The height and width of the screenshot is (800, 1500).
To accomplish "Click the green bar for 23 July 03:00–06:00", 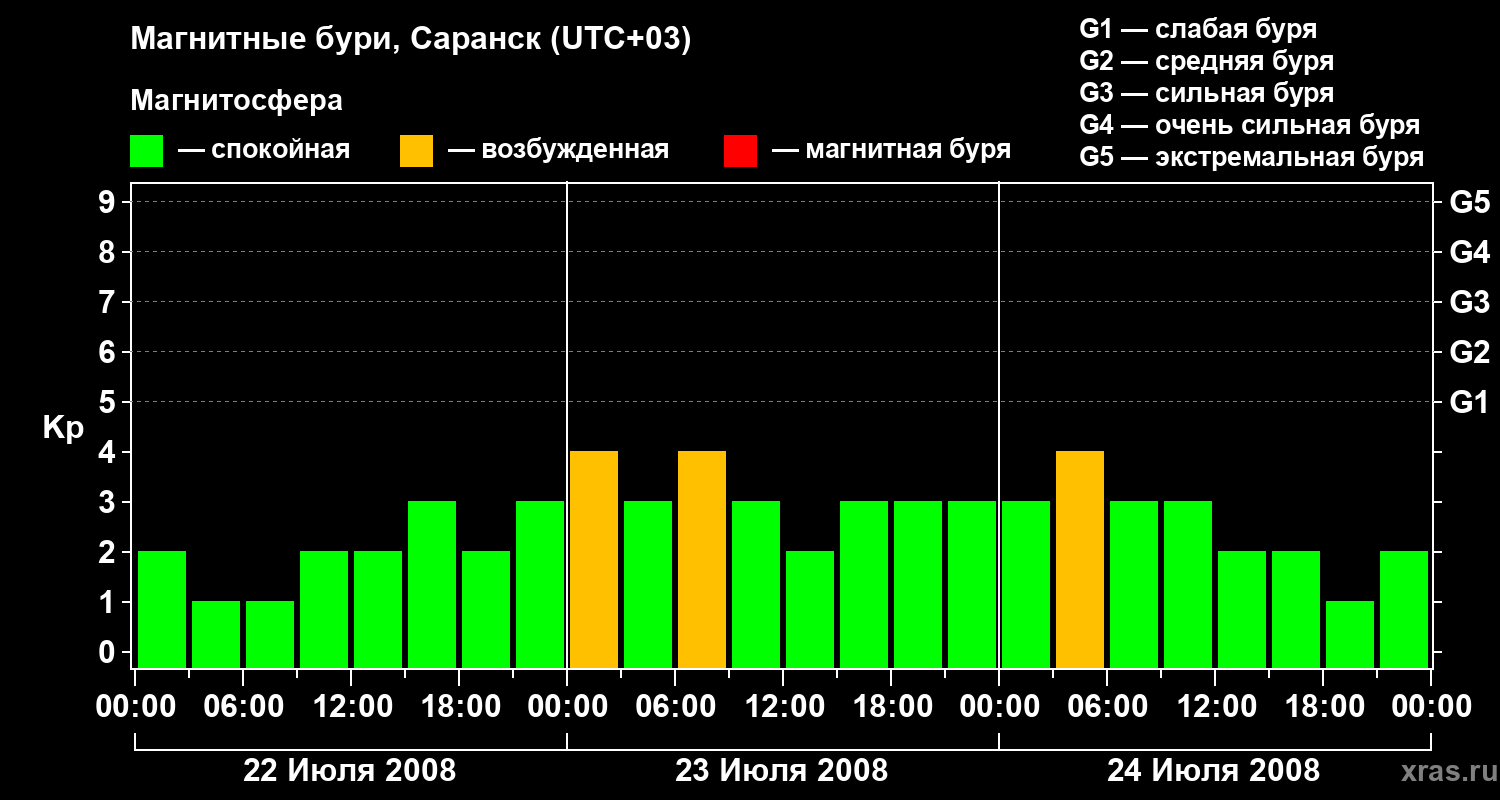I will pyautogui.click(x=648, y=584).
